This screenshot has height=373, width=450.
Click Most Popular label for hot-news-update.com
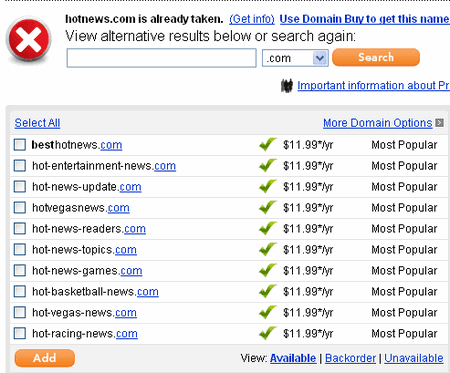404,187
